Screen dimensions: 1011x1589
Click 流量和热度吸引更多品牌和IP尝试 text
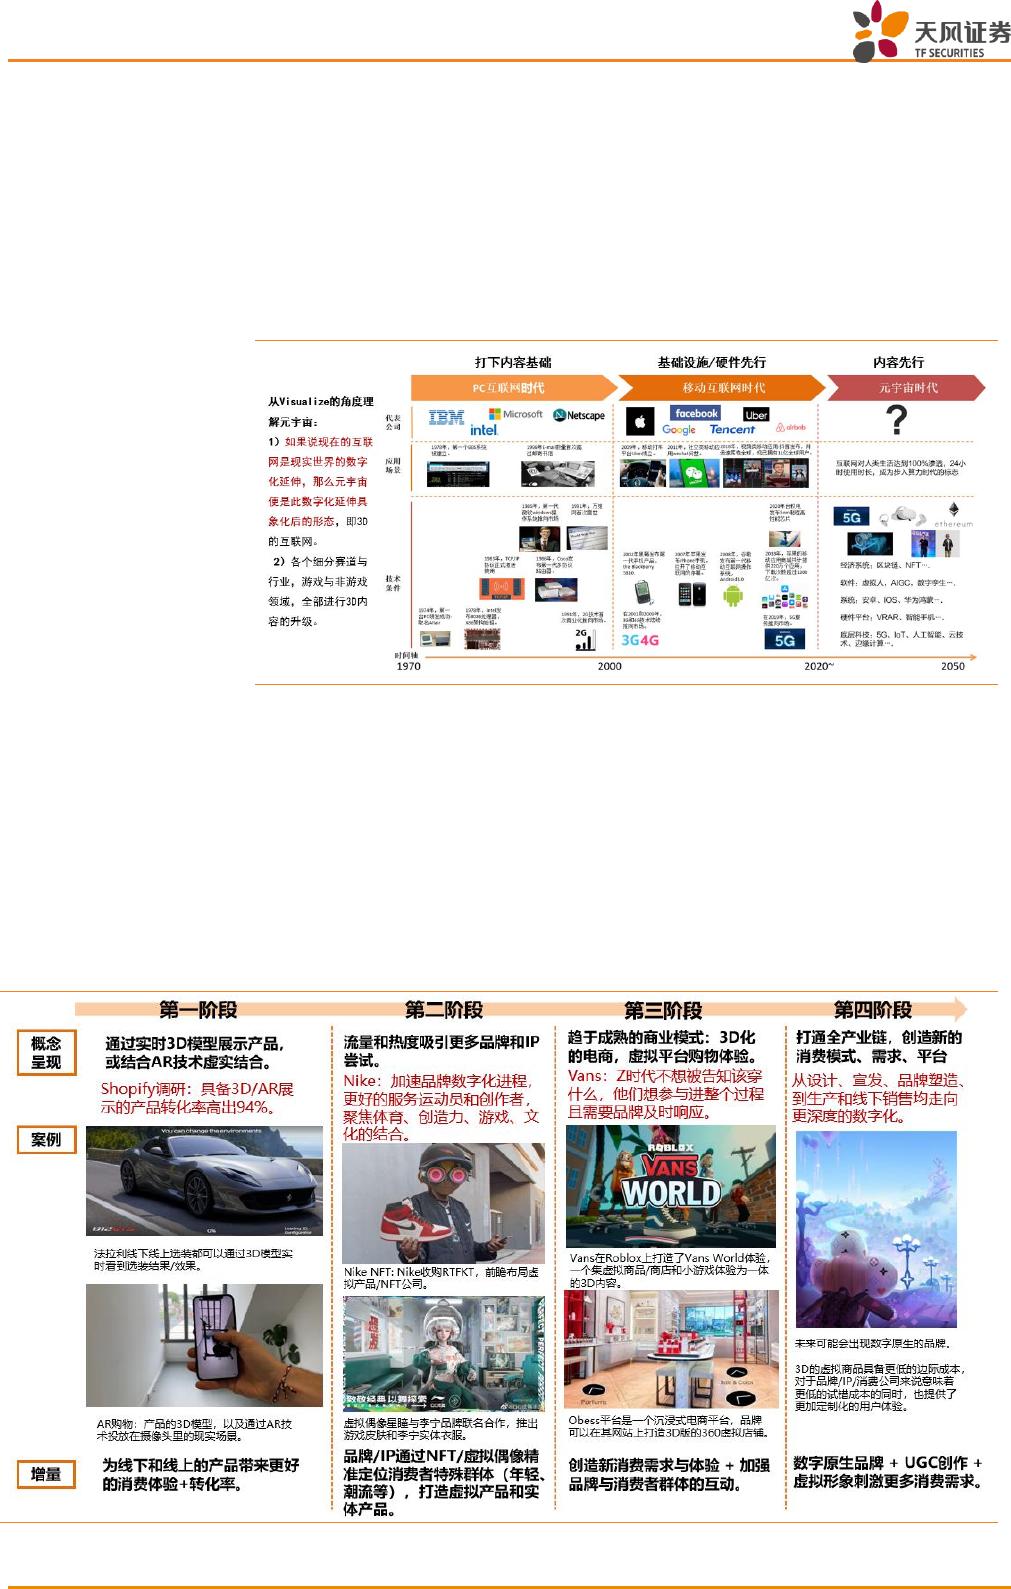coord(441,1051)
